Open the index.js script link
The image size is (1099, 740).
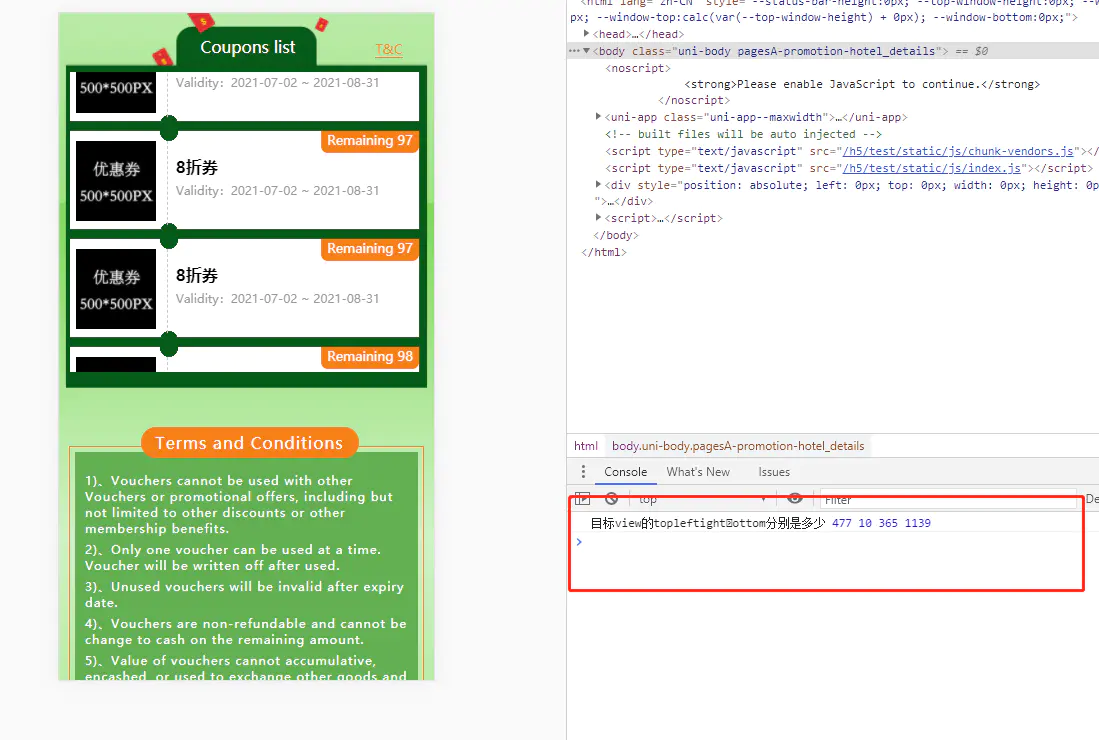pyautogui.click(x=932, y=168)
